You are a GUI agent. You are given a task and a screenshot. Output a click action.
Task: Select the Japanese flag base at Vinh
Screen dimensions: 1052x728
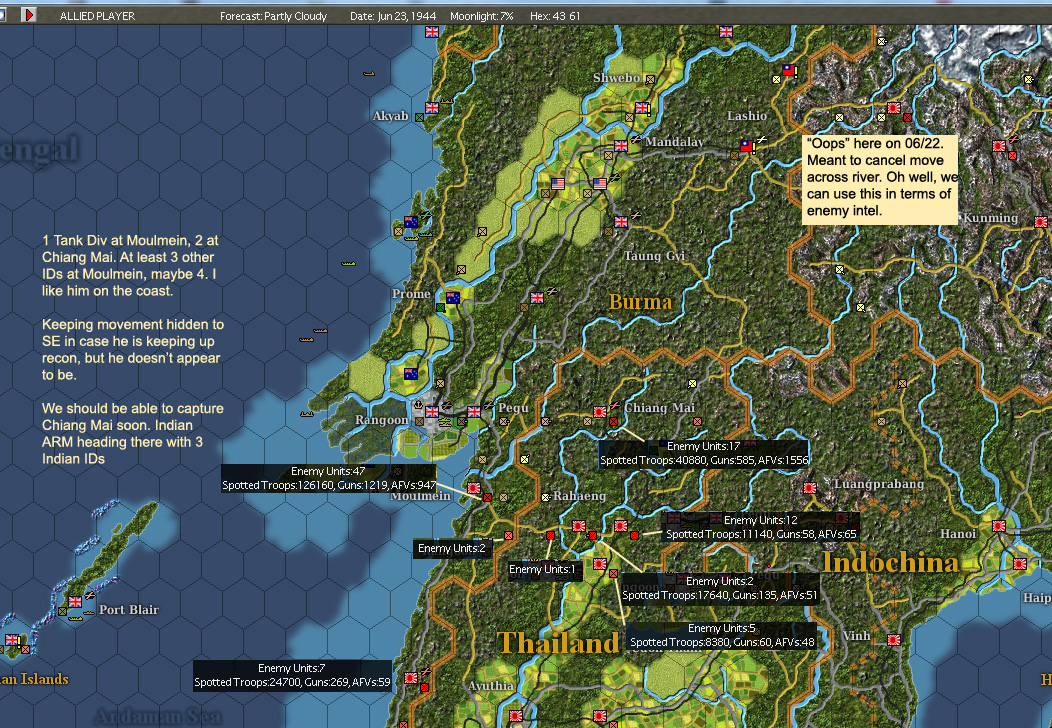point(894,640)
